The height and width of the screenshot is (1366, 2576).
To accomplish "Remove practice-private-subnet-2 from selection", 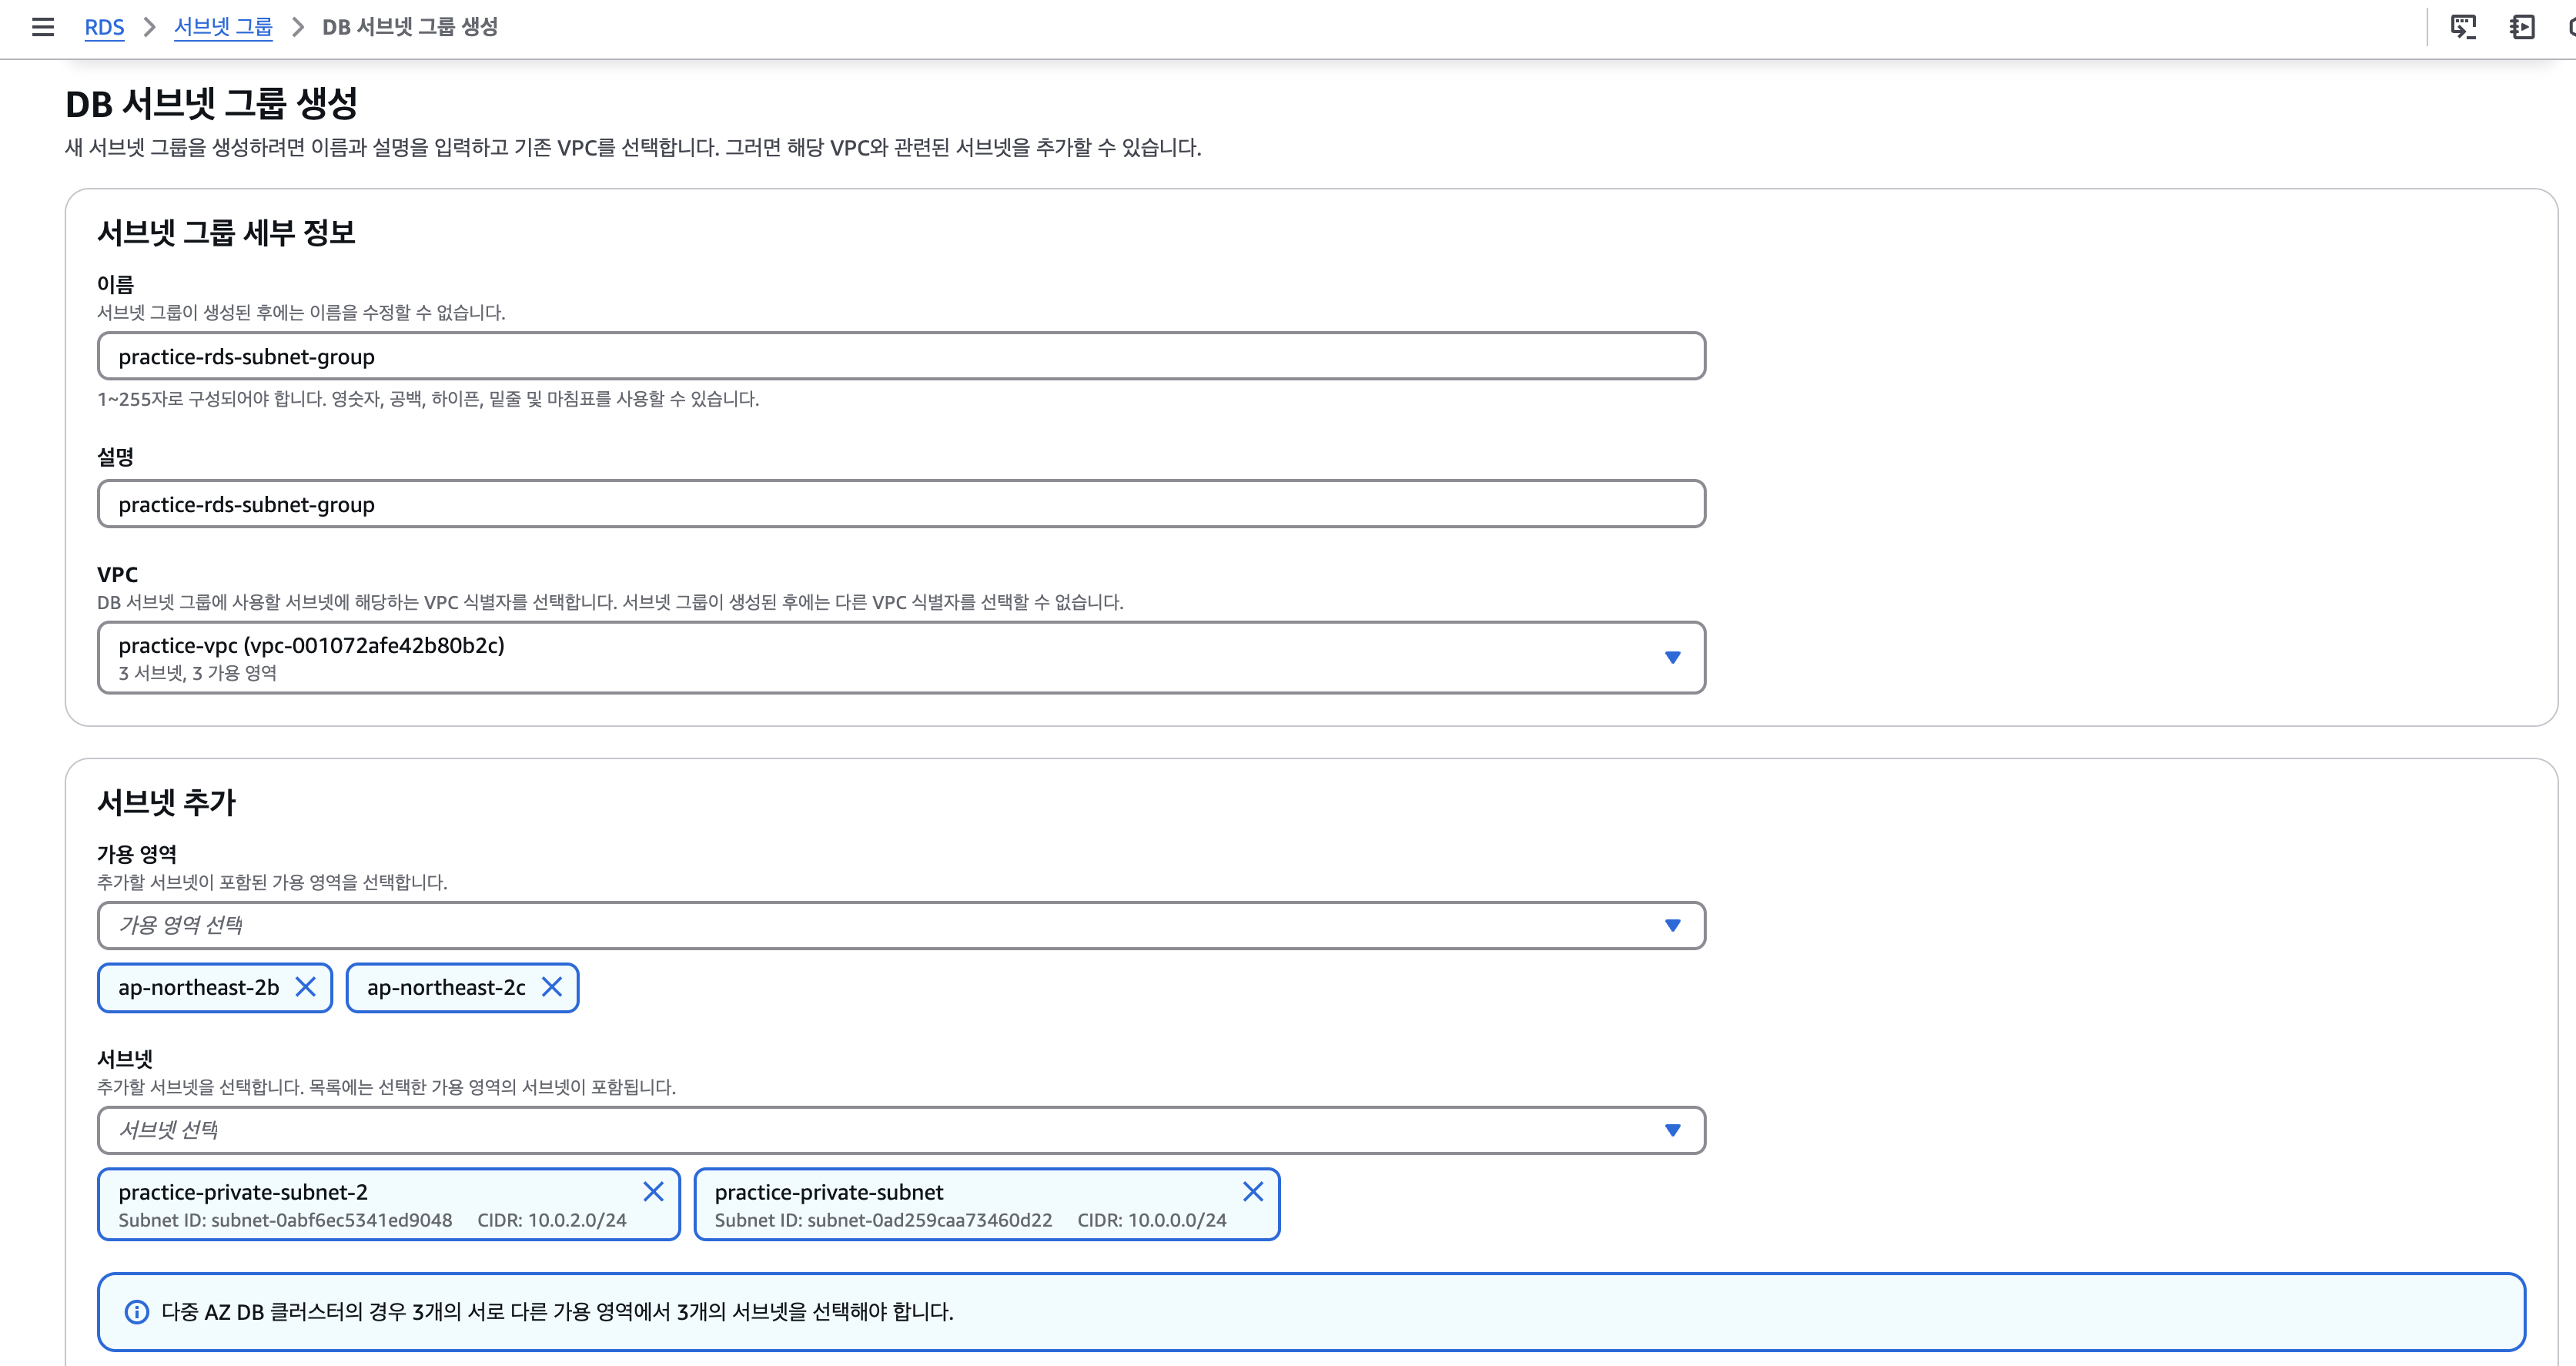I will point(653,1191).
